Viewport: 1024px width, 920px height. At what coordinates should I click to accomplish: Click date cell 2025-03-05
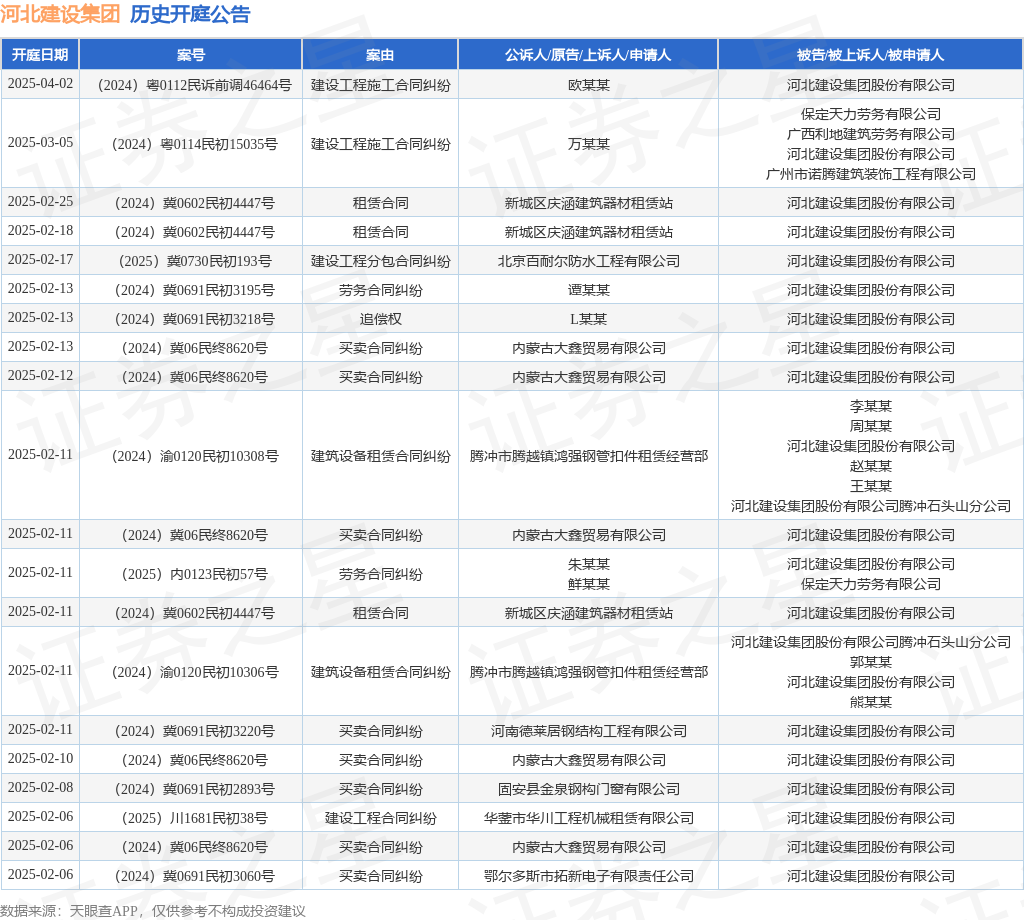(x=40, y=143)
